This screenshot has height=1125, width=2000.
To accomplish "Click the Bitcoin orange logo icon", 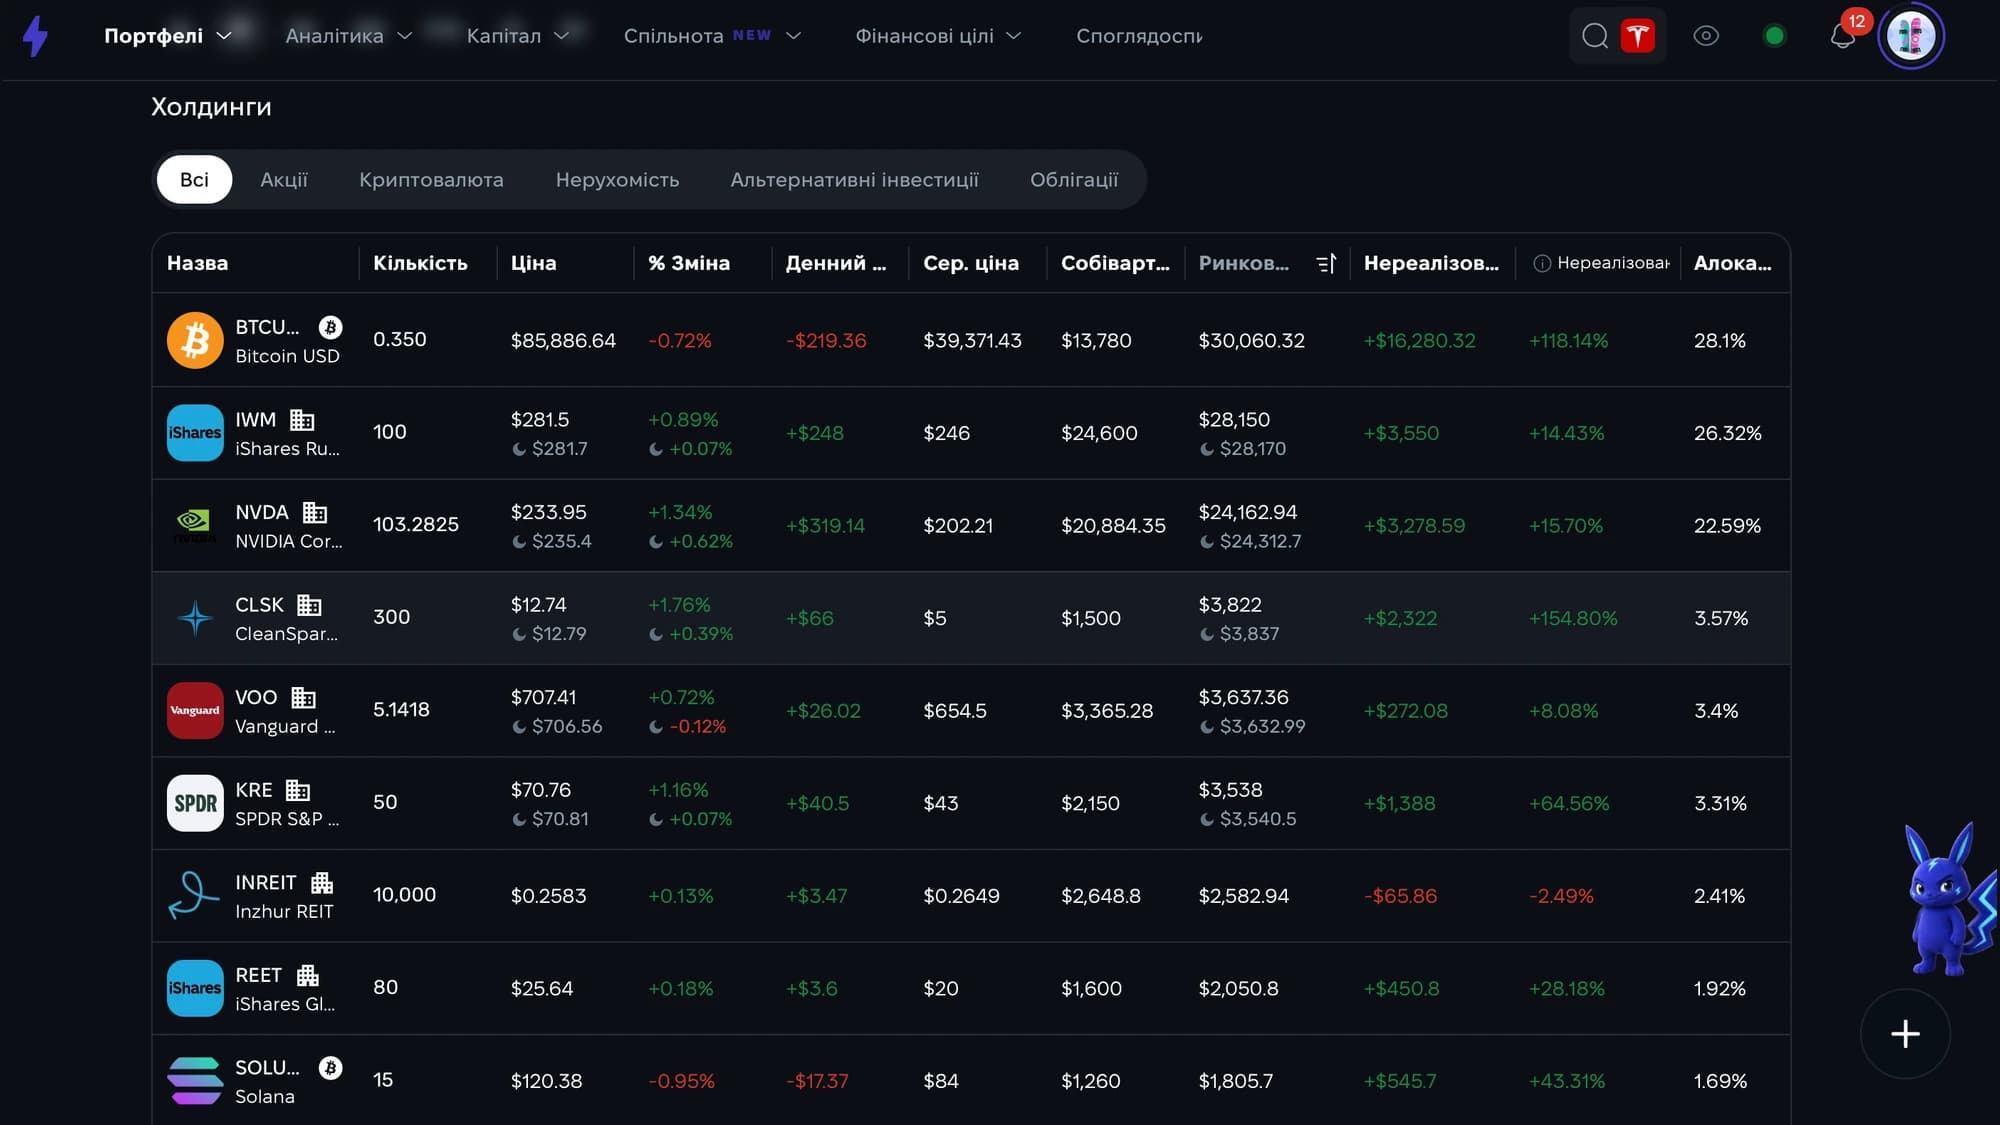I will tap(195, 340).
